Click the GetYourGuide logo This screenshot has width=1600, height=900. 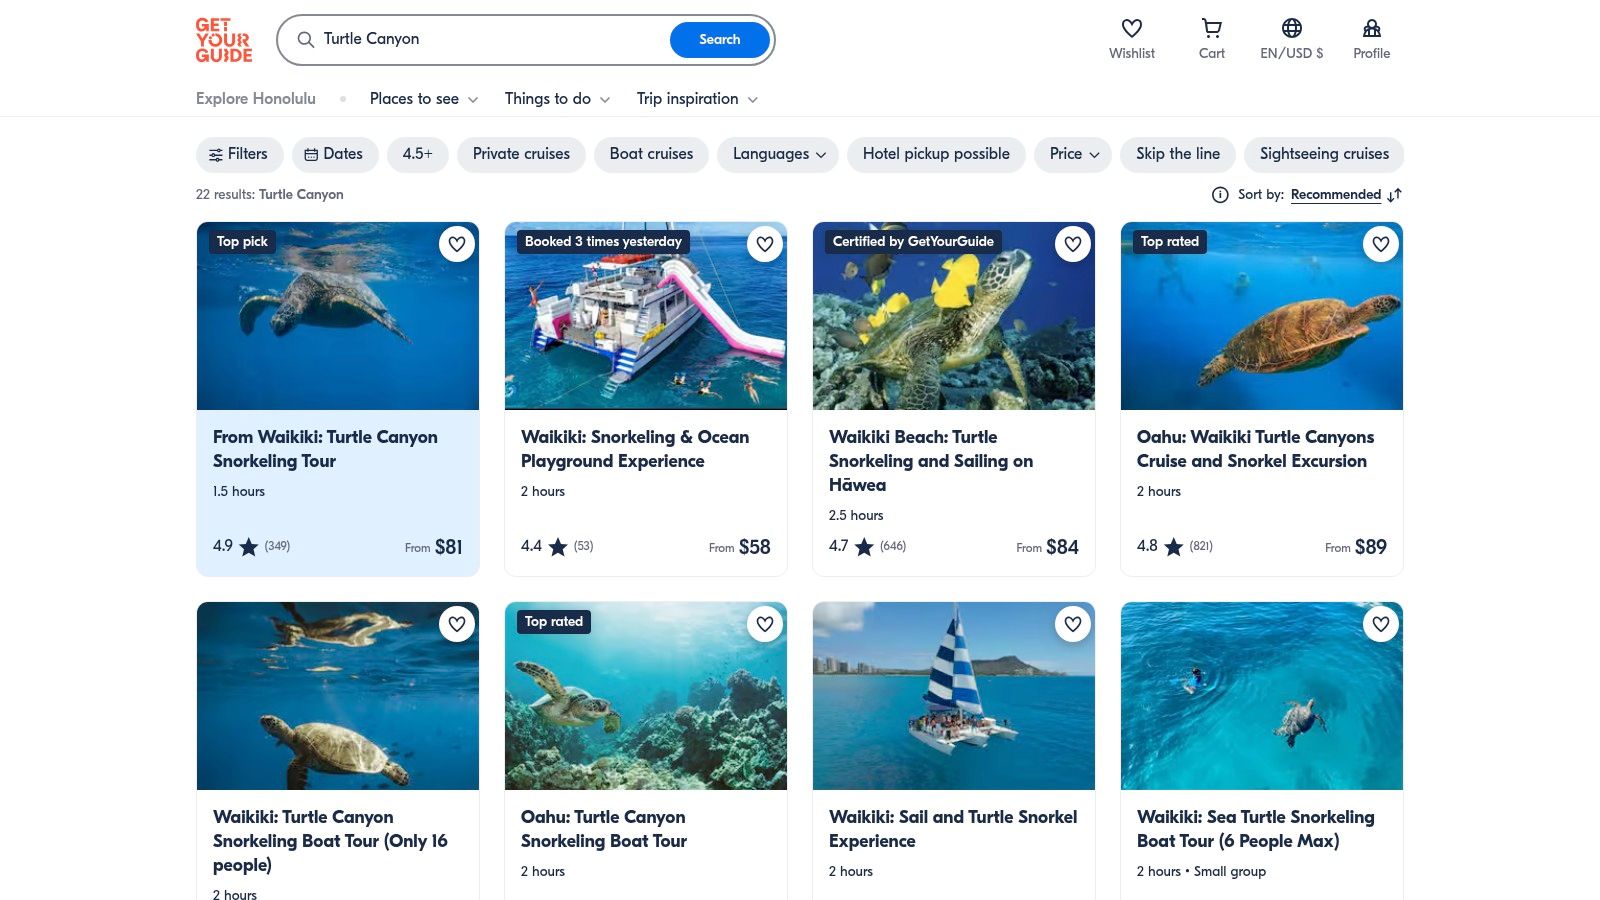coord(223,40)
